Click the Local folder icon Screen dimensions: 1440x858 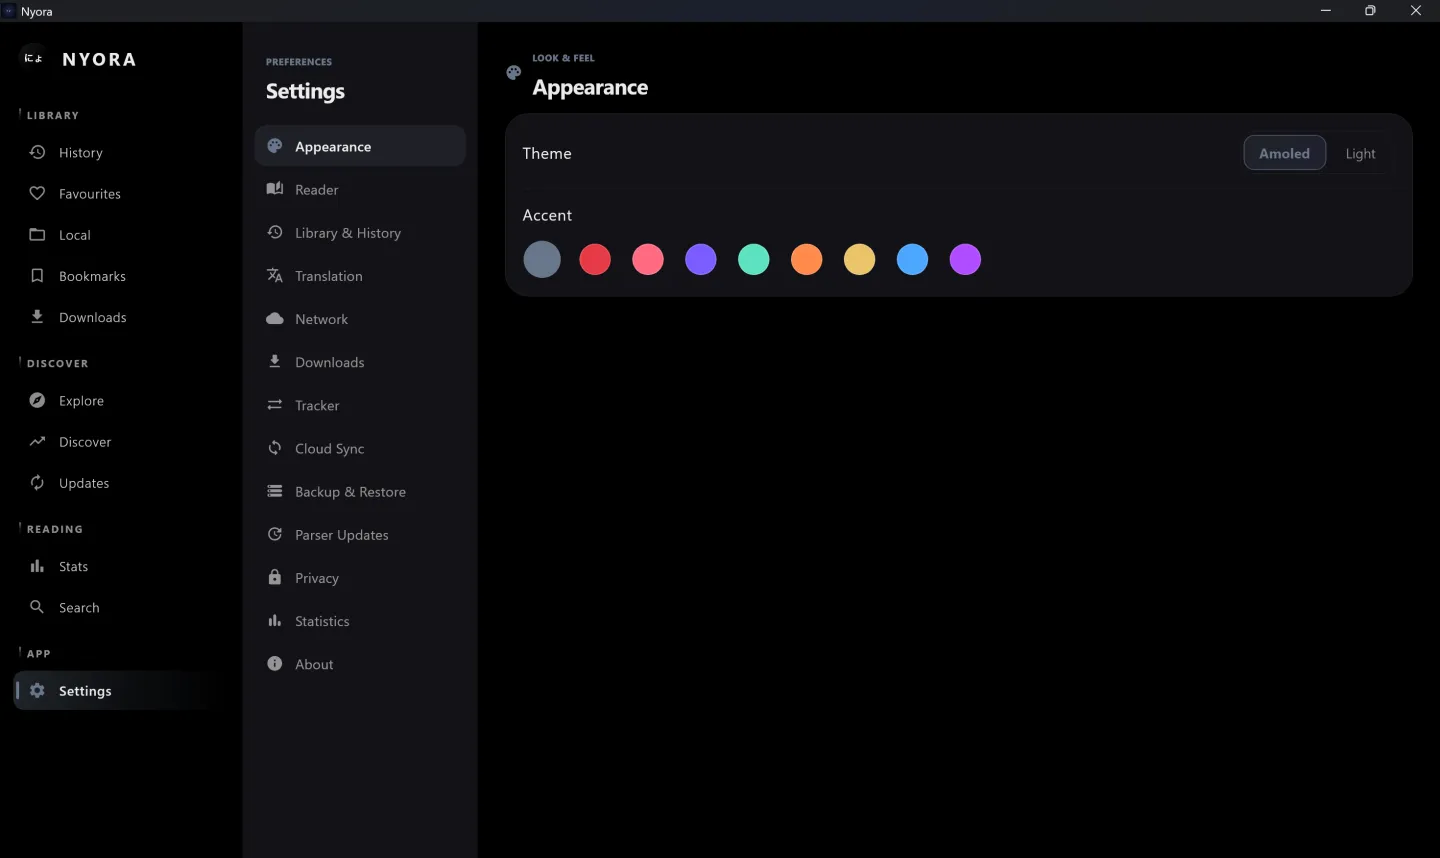point(37,234)
